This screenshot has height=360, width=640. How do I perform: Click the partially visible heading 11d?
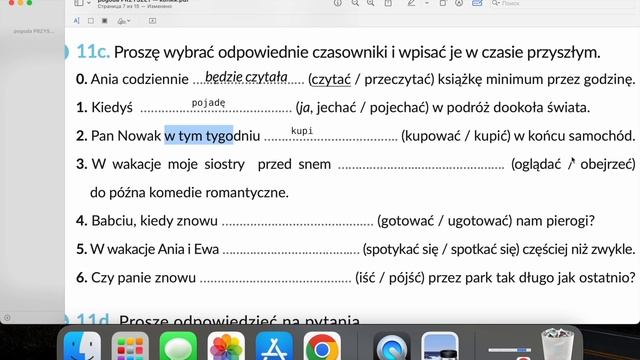pos(93,319)
